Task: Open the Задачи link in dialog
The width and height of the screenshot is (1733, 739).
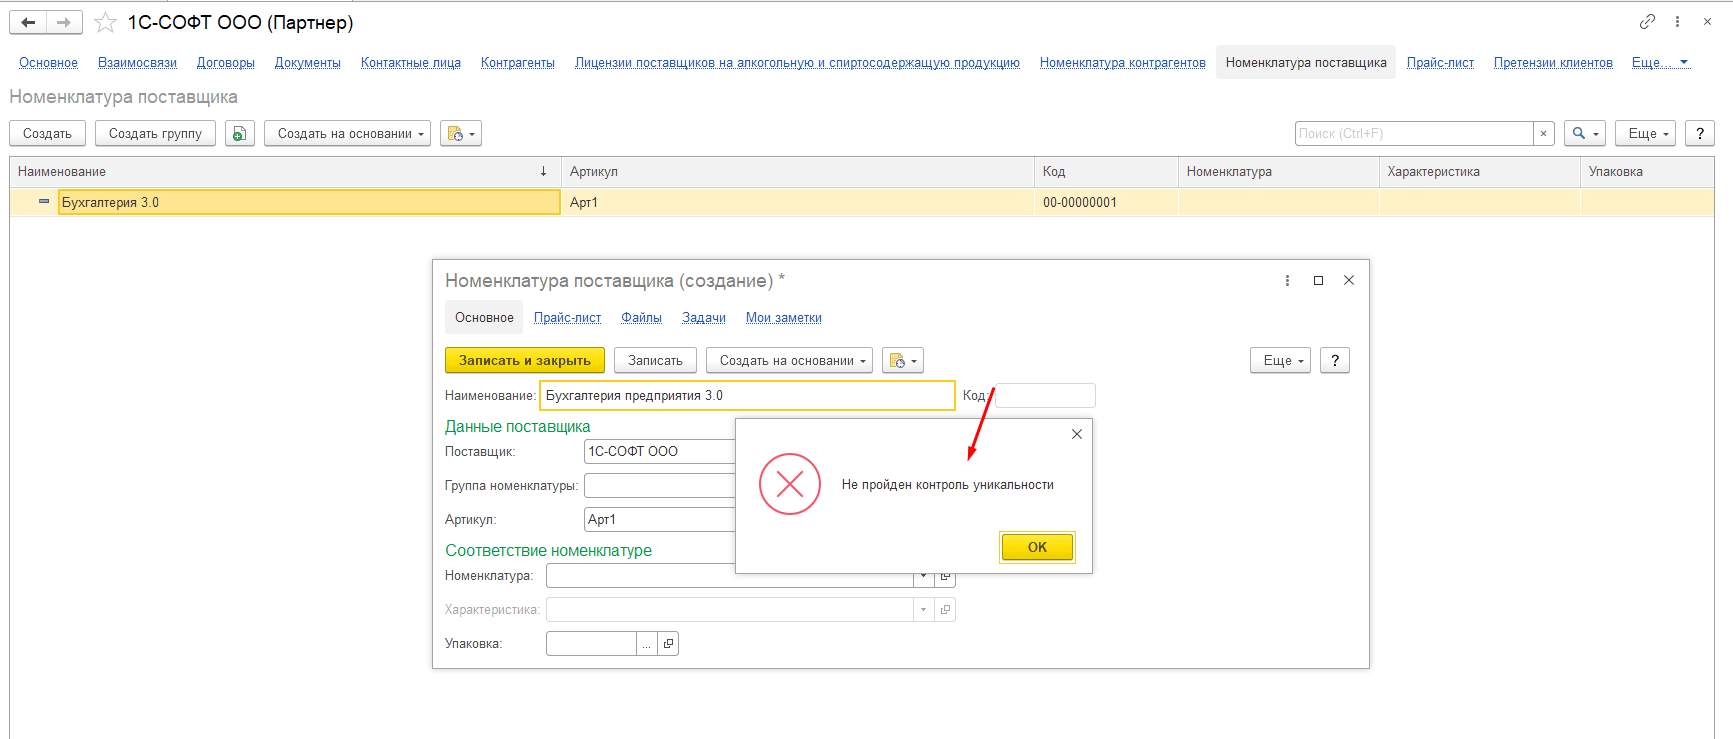Action: 704,317
